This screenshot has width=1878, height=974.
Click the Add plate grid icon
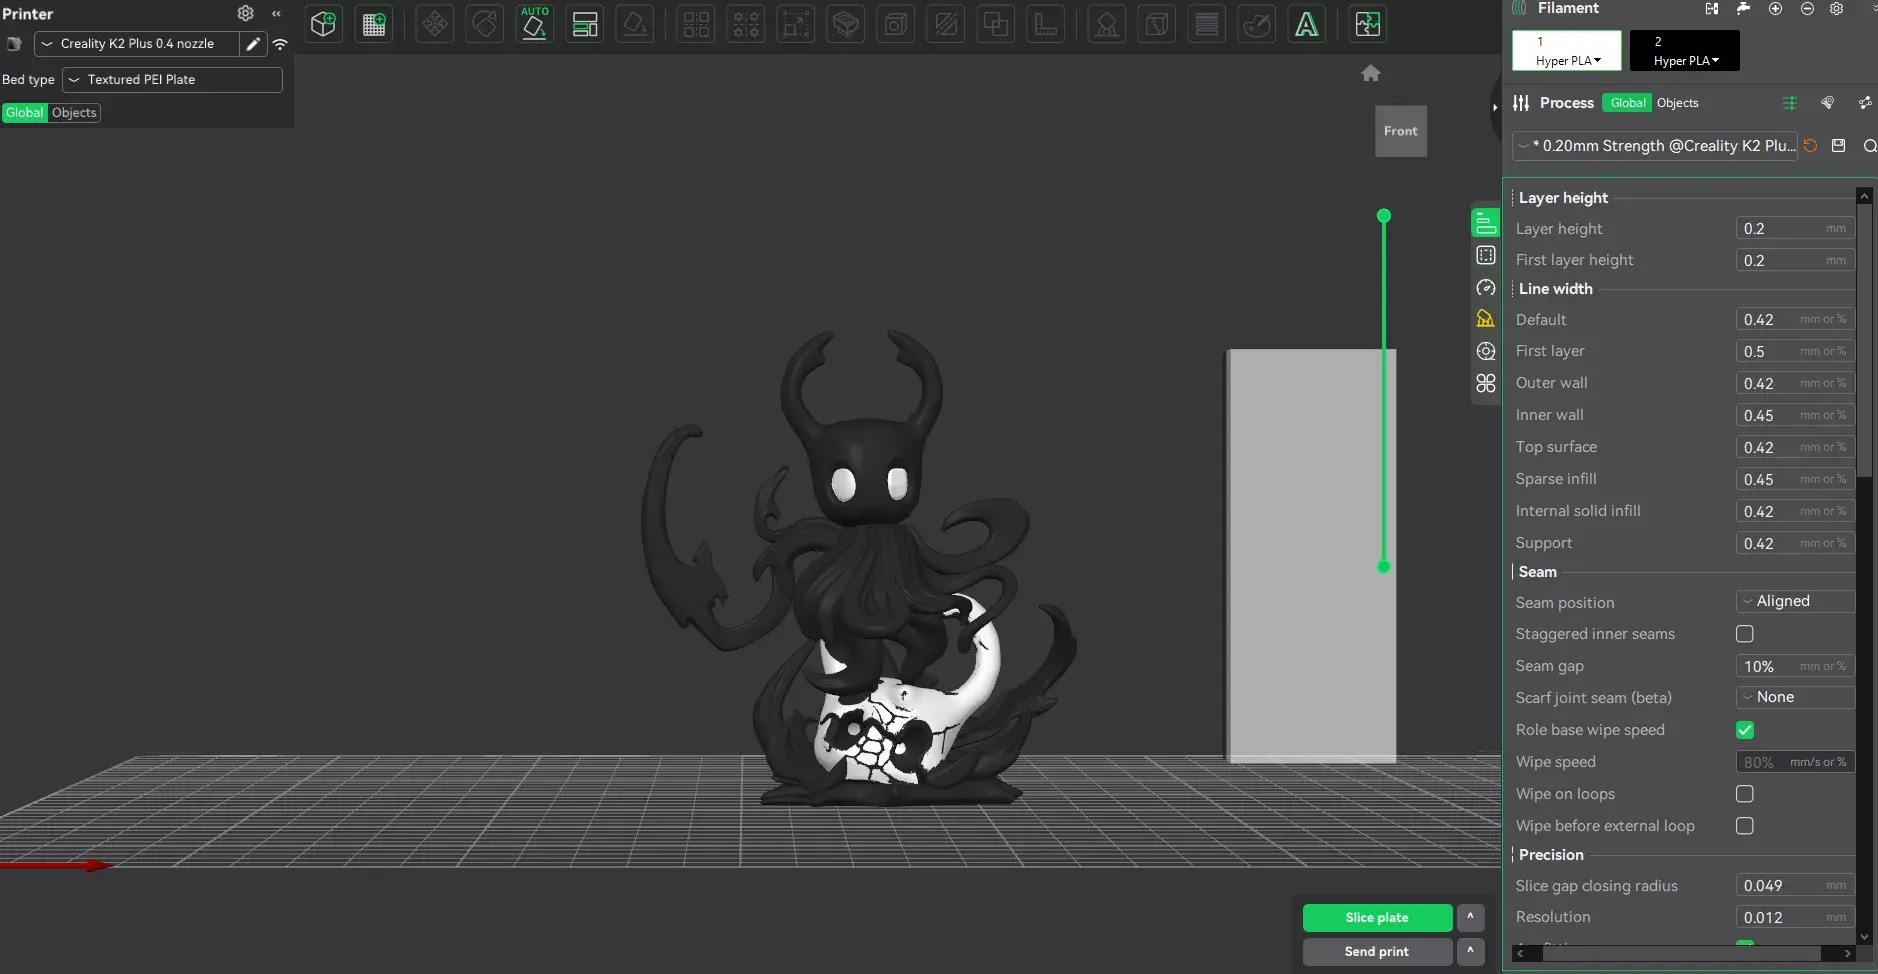[374, 25]
